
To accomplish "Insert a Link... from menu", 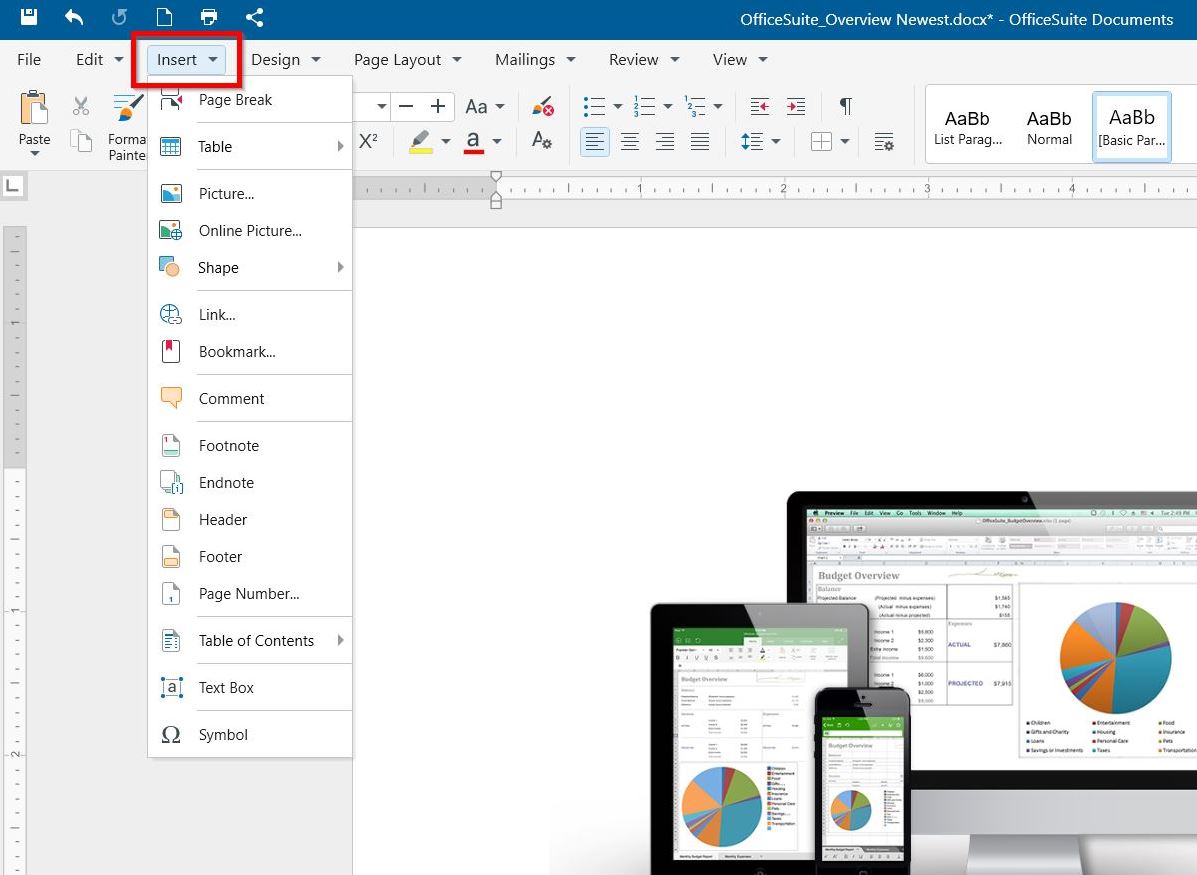I will tap(250, 315).
